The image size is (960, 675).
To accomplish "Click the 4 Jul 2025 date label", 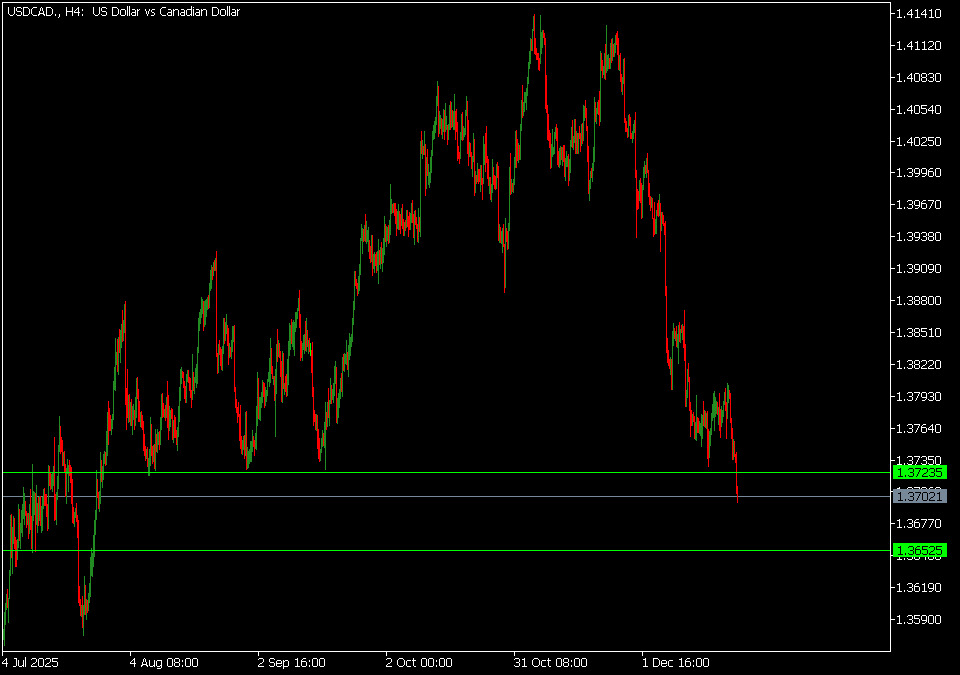I will (x=31, y=662).
